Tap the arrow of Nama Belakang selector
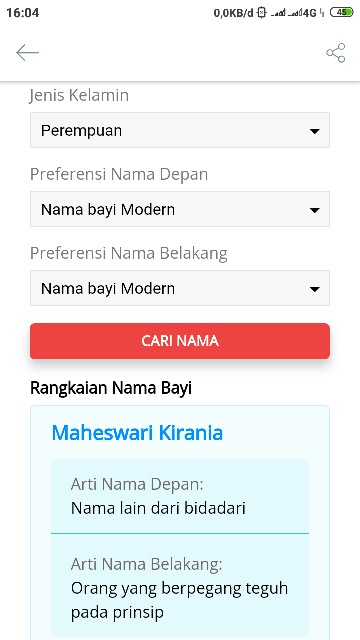Viewport: 360px width, 640px height. tap(314, 289)
